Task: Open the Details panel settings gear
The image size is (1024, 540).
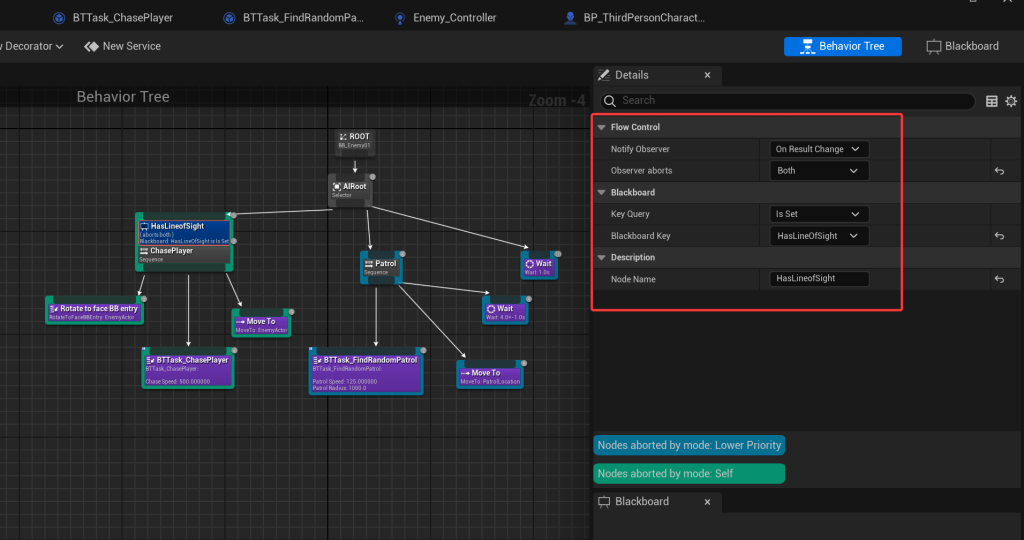Action: pyautogui.click(x=1011, y=101)
